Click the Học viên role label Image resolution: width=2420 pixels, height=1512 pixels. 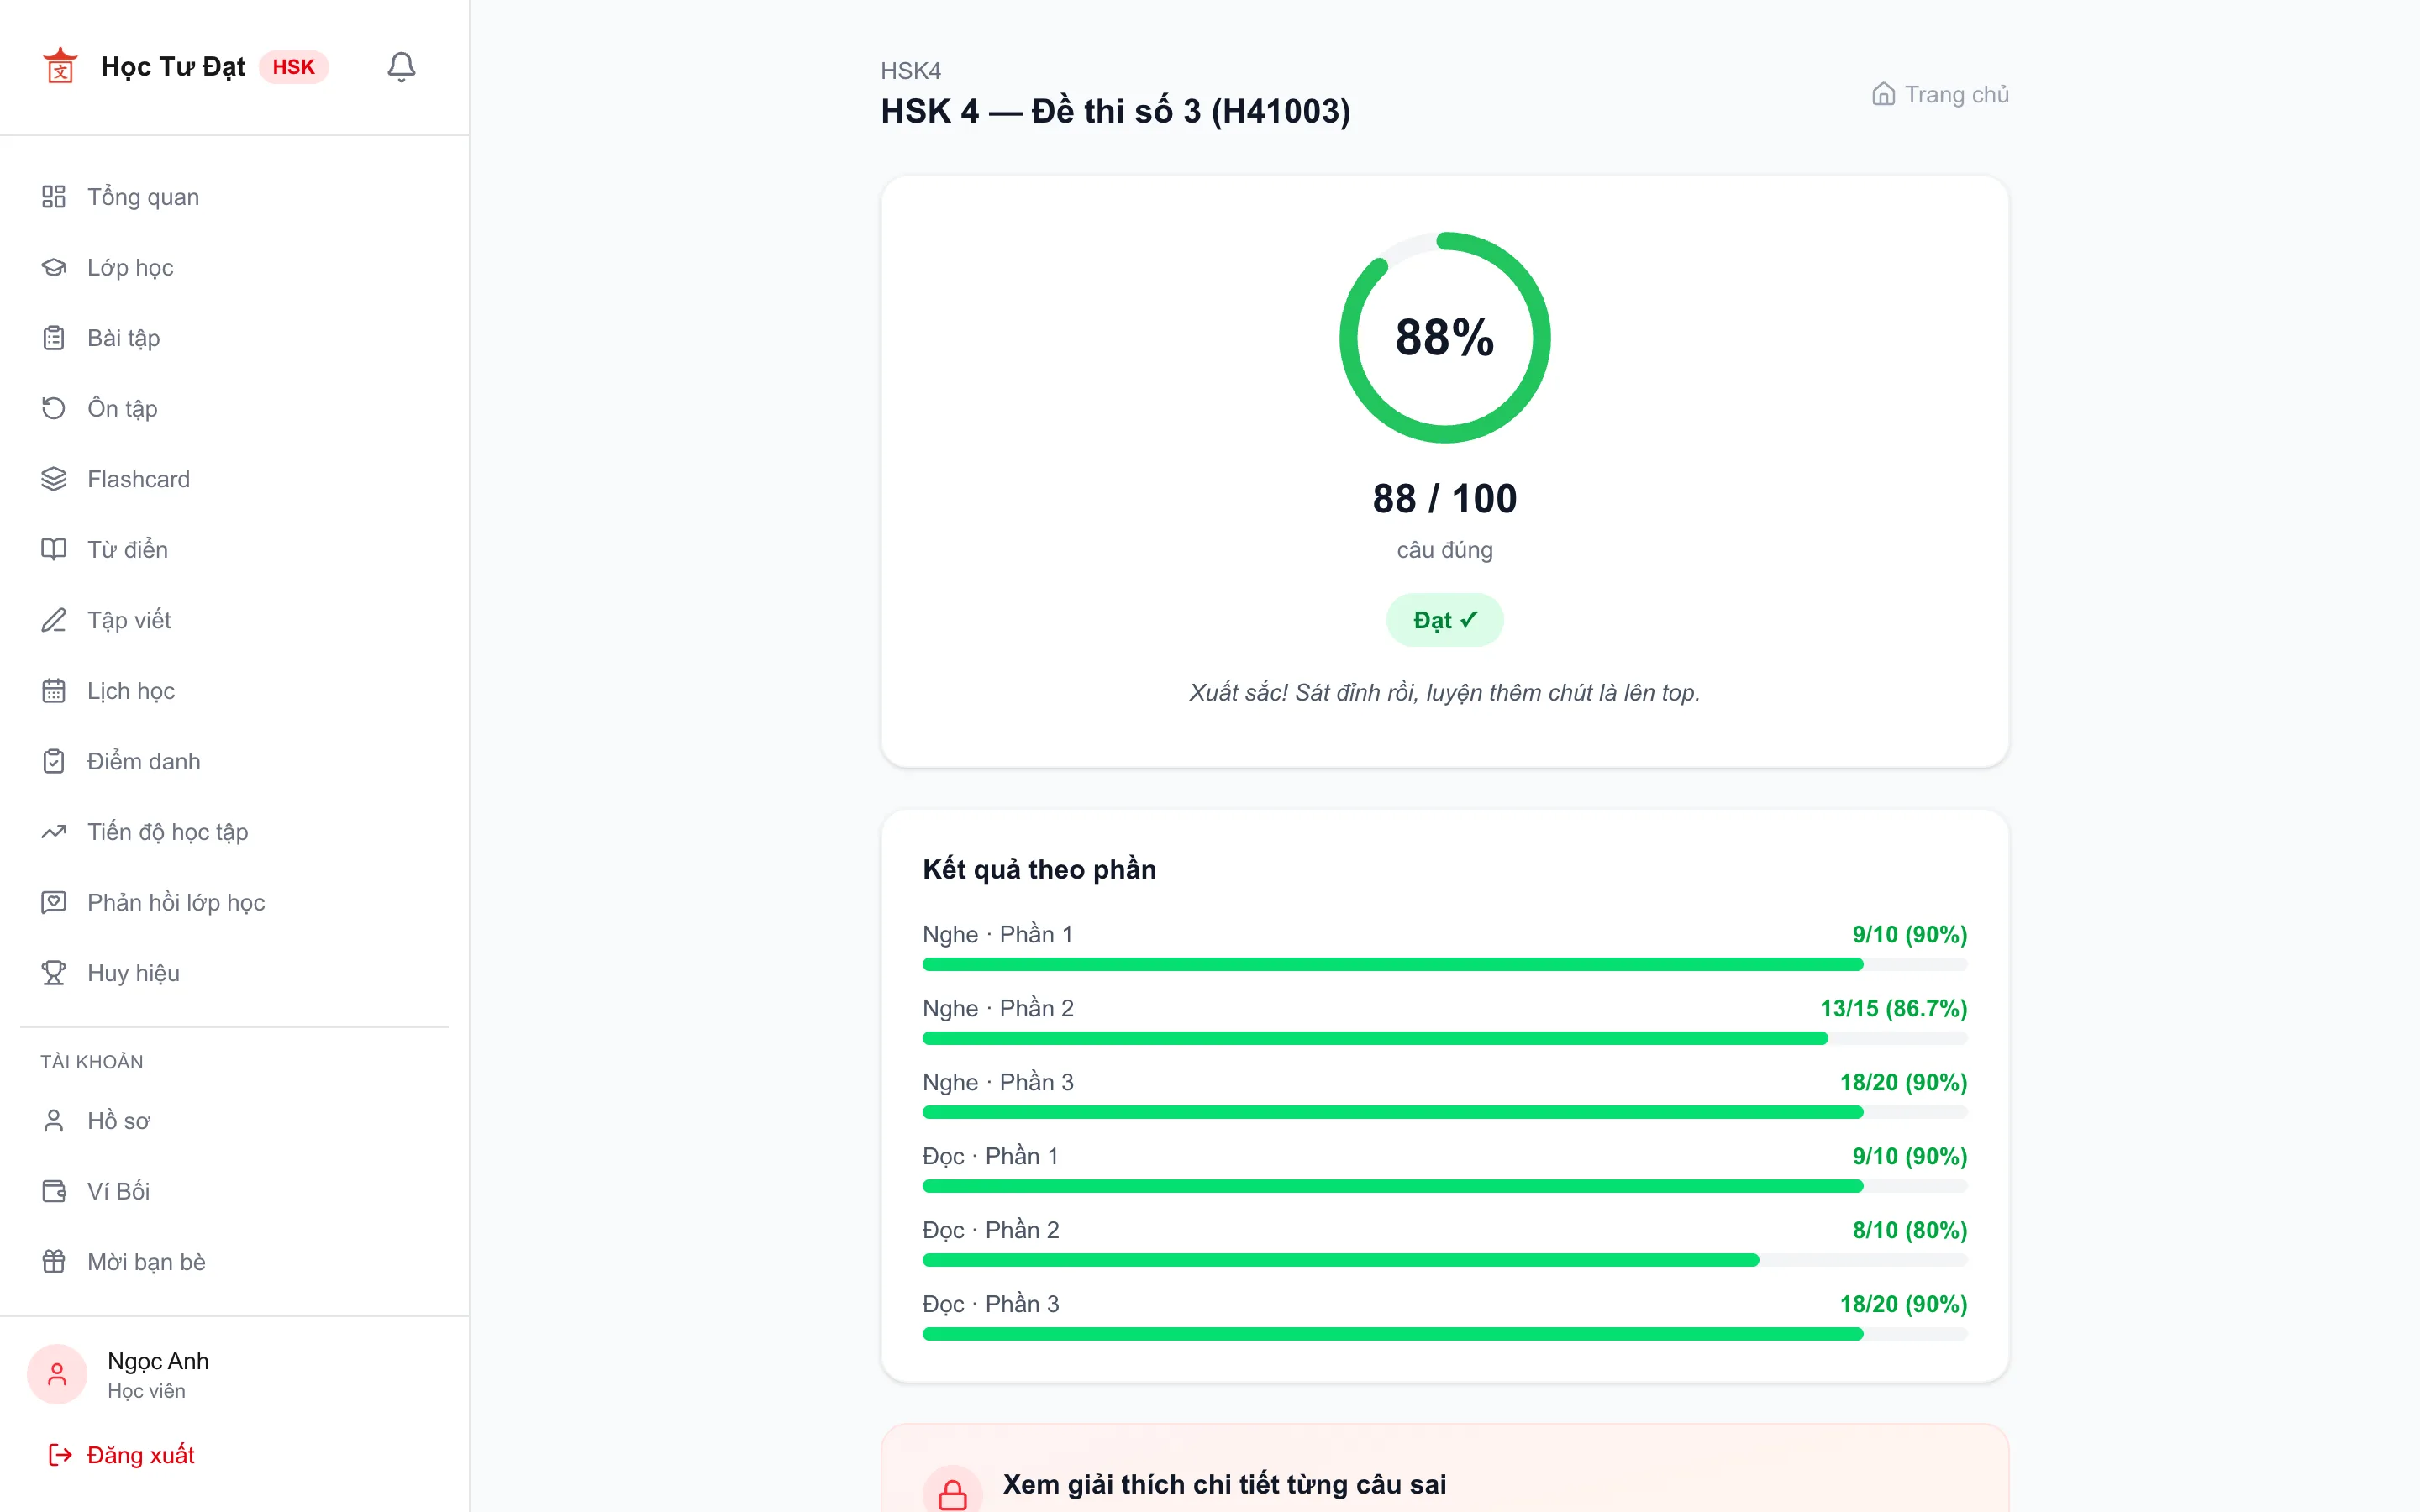coord(146,1391)
